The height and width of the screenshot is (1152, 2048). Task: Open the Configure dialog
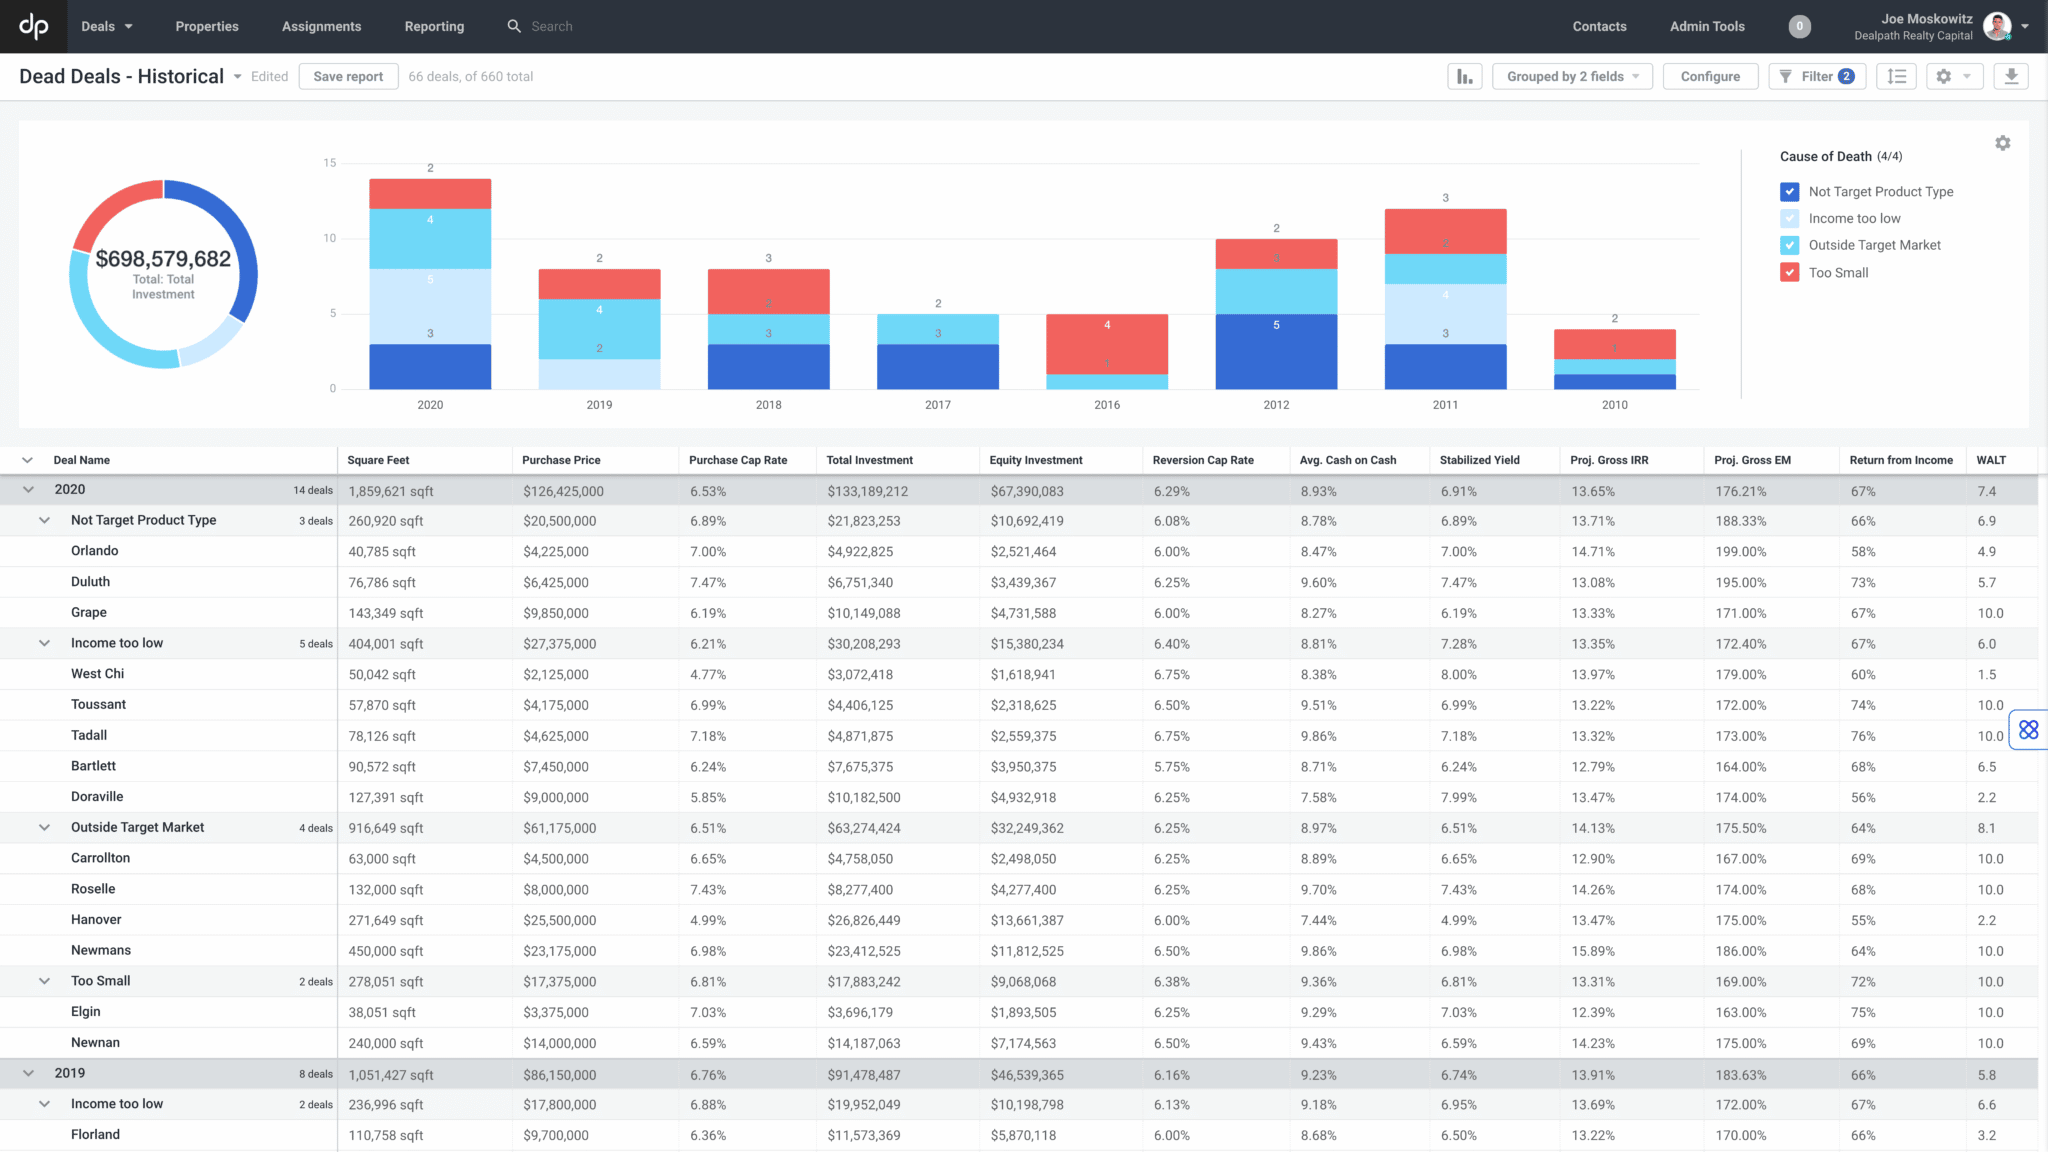coord(1710,76)
